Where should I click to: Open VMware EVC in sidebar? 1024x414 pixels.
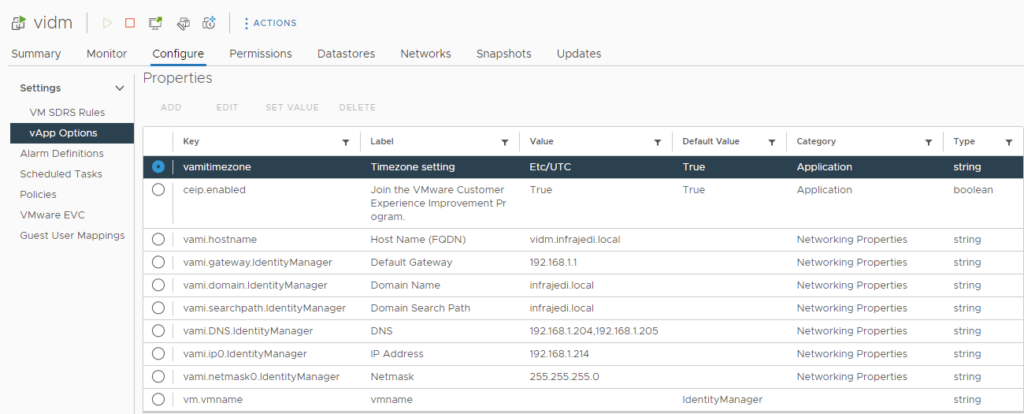coord(52,215)
